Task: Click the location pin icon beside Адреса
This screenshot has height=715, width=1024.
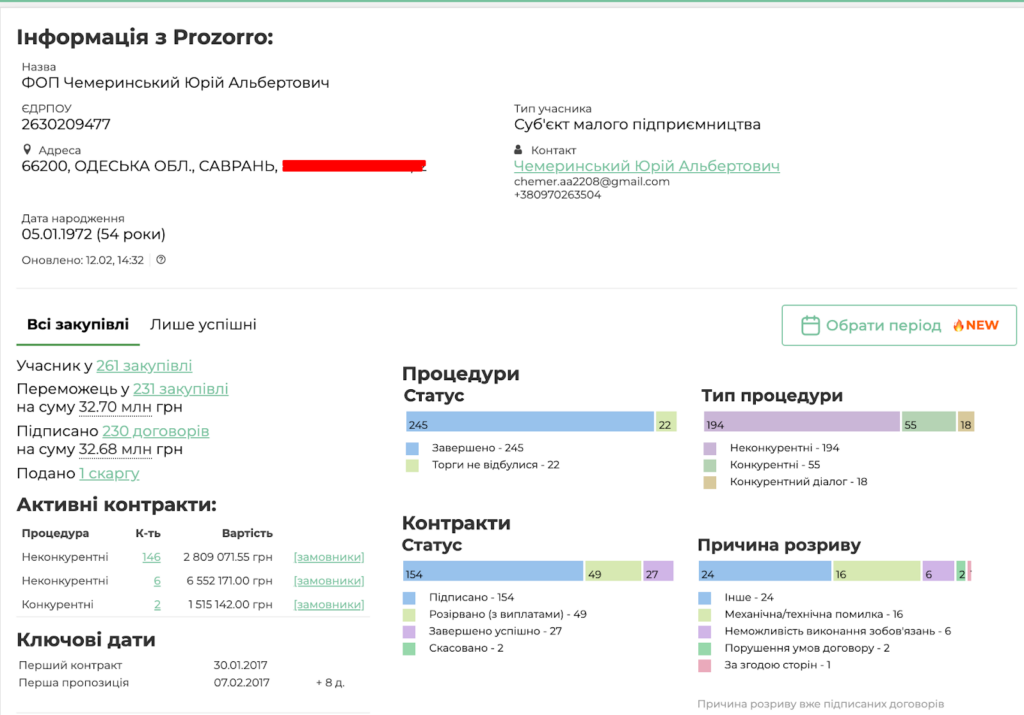Action: click(x=28, y=150)
